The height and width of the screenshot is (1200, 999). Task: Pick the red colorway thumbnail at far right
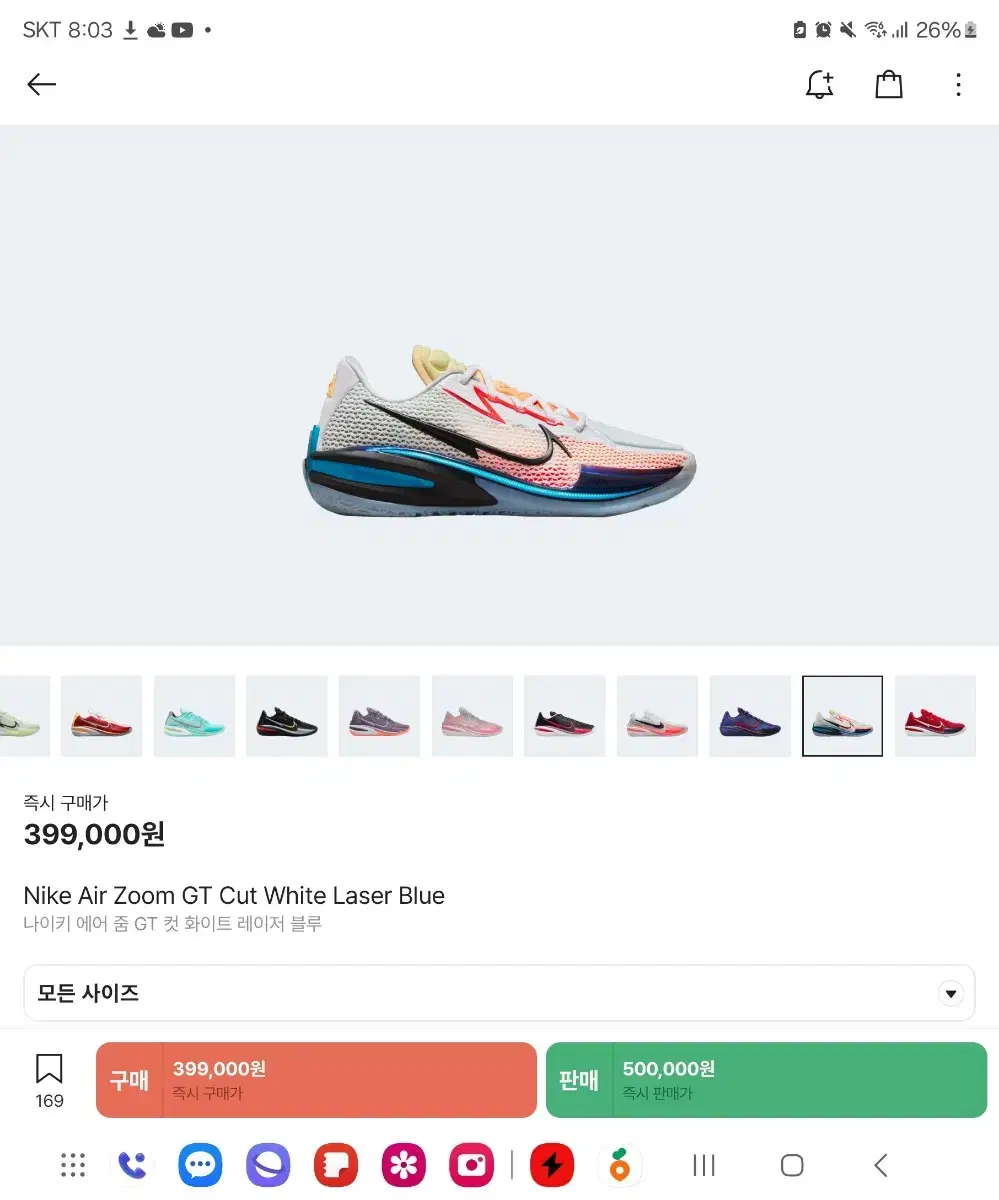(x=935, y=716)
